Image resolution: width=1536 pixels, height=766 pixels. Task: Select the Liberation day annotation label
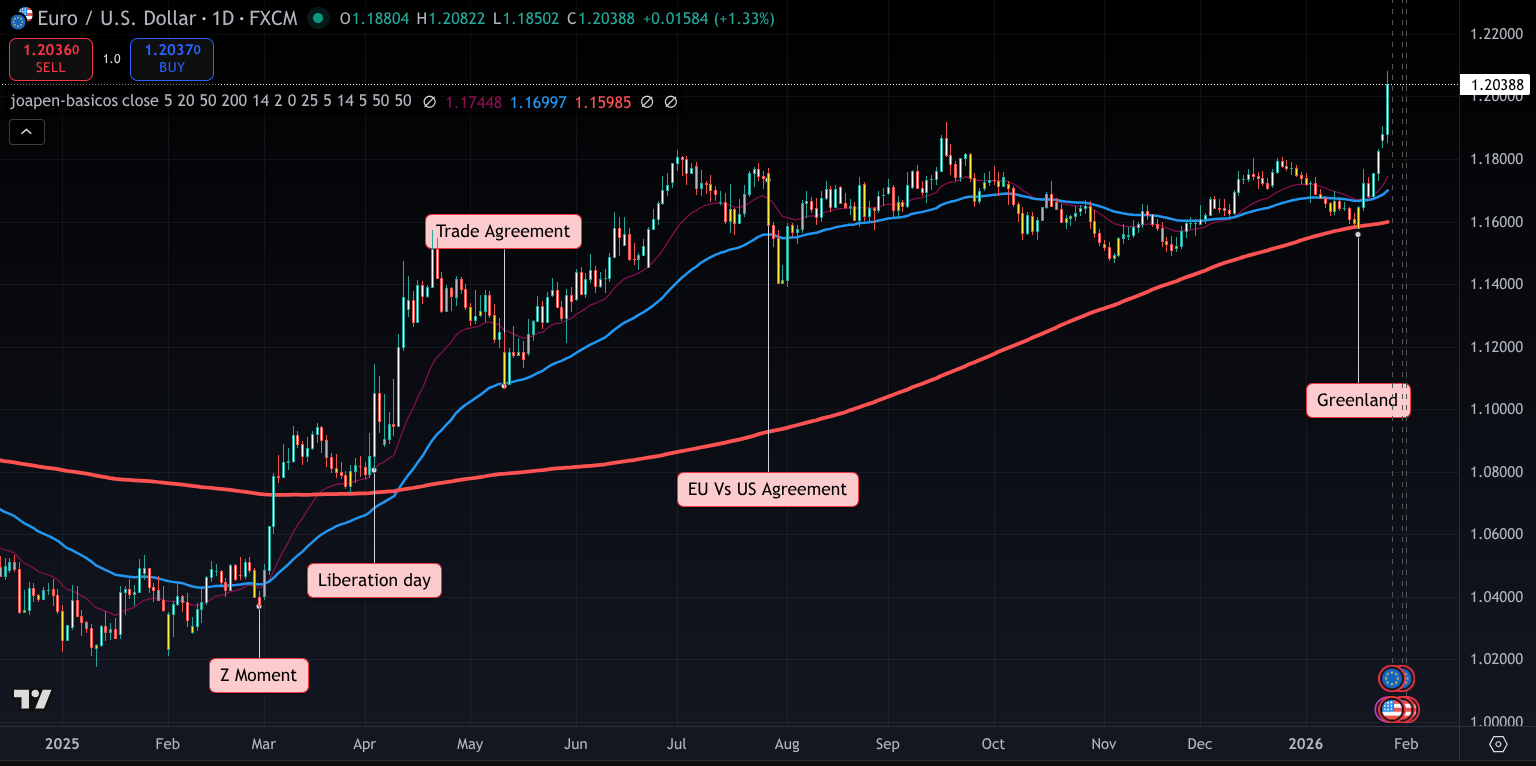coord(374,580)
